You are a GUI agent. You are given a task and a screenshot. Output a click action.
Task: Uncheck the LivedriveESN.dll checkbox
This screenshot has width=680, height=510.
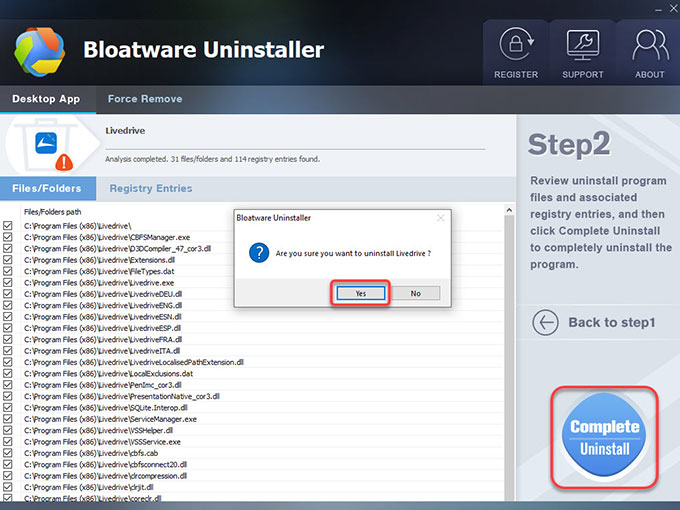pos(8,317)
